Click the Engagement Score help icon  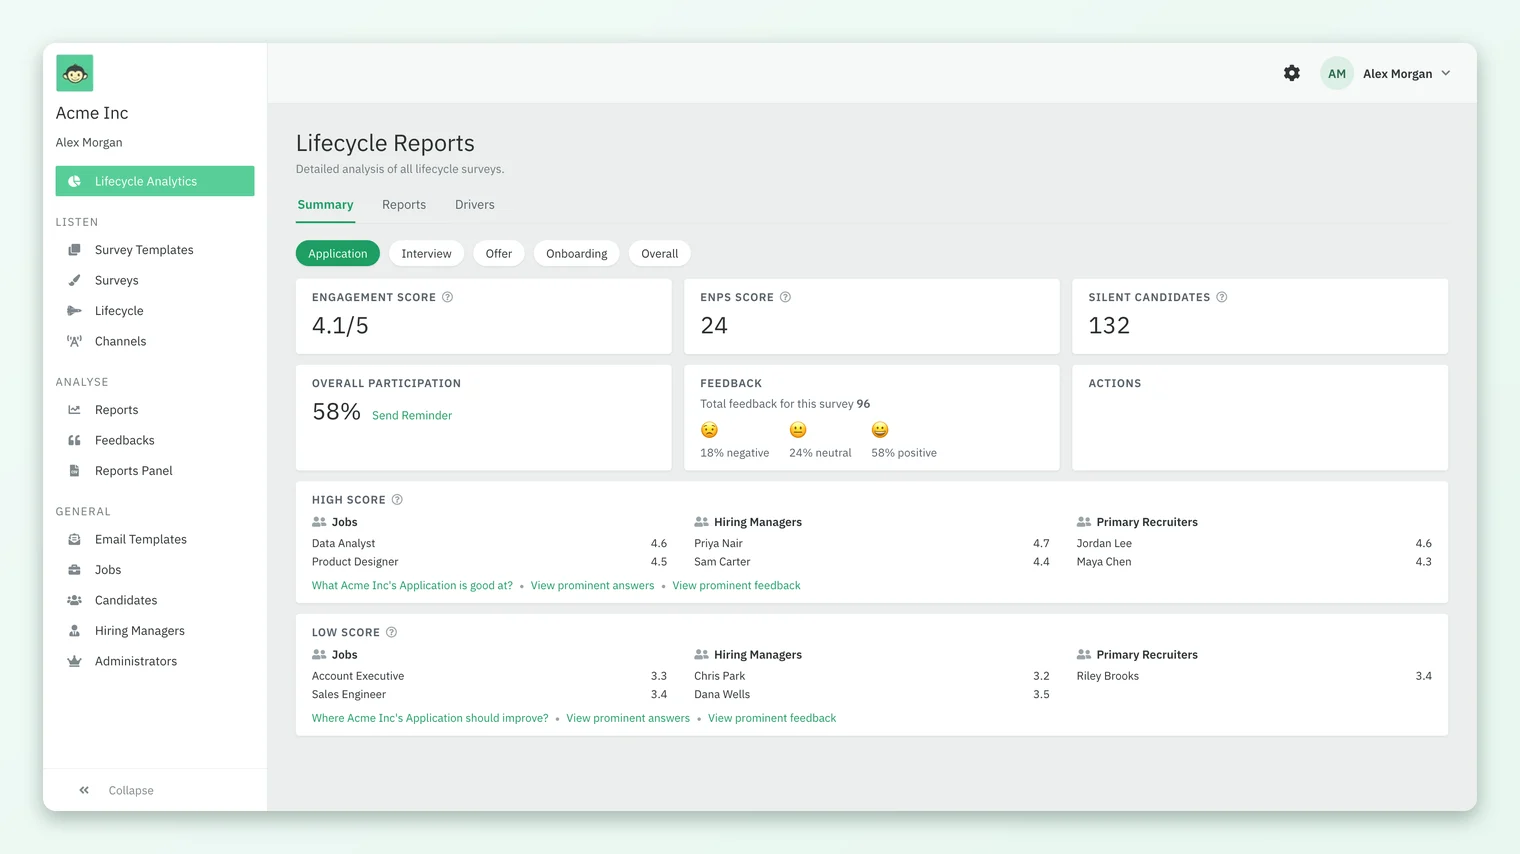(448, 297)
